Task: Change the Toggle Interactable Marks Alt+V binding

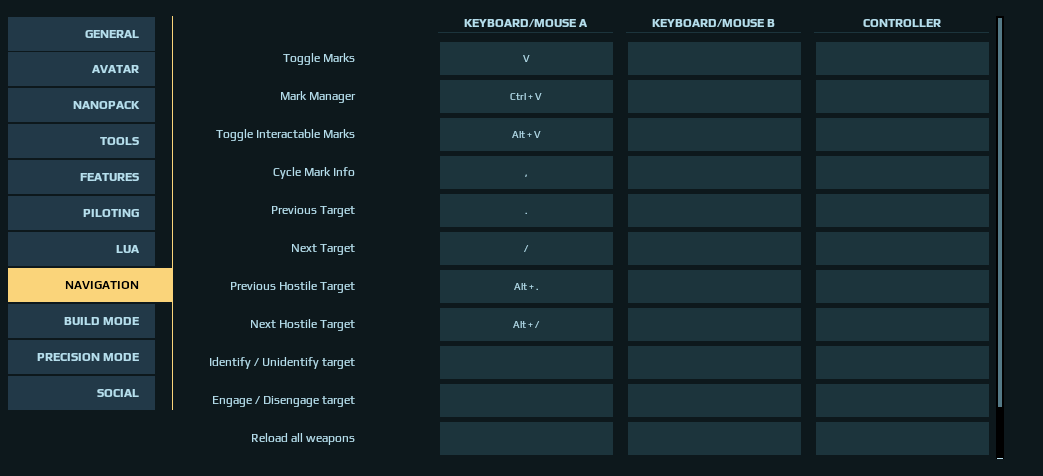Action: [x=526, y=134]
